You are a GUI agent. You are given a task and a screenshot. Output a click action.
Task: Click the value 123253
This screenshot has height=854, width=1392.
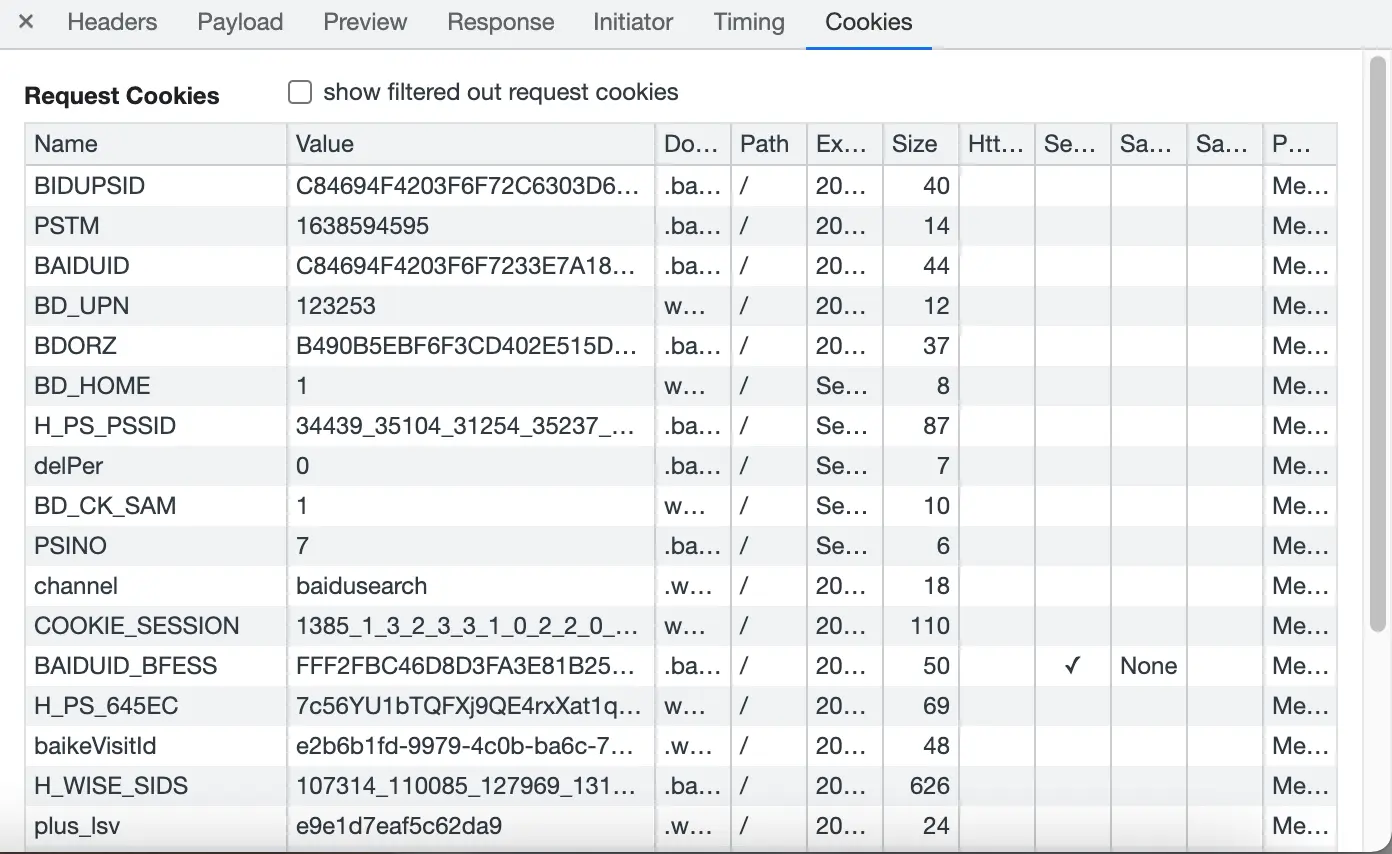[336, 306]
